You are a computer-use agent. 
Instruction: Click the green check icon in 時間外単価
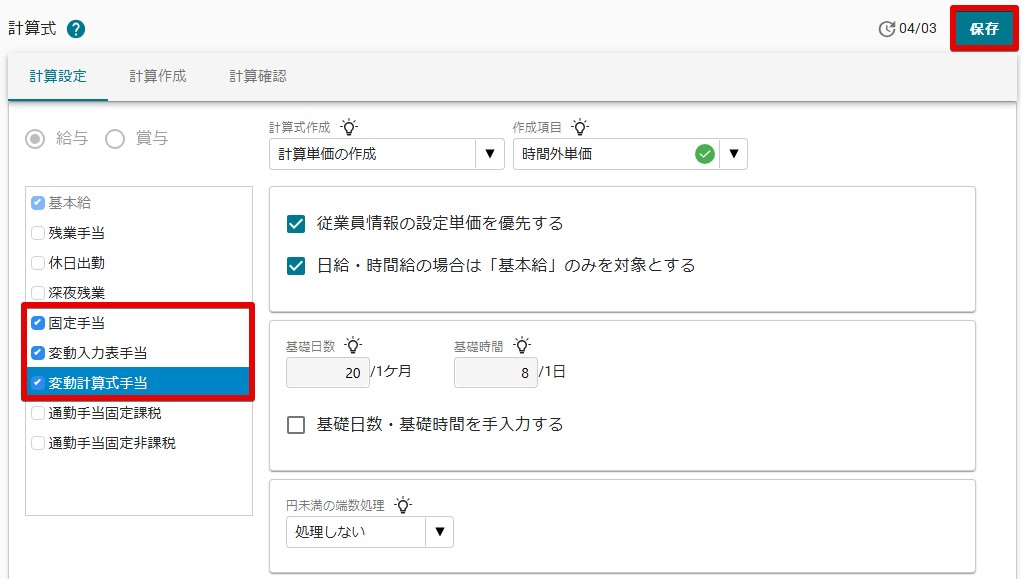[705, 154]
